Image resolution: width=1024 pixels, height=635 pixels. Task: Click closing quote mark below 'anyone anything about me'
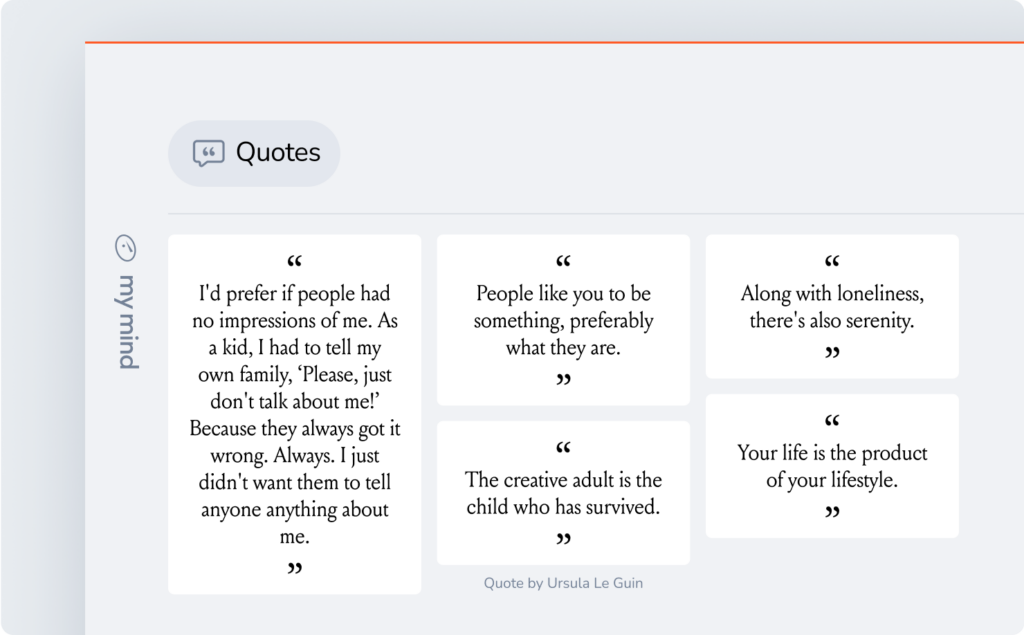click(294, 569)
